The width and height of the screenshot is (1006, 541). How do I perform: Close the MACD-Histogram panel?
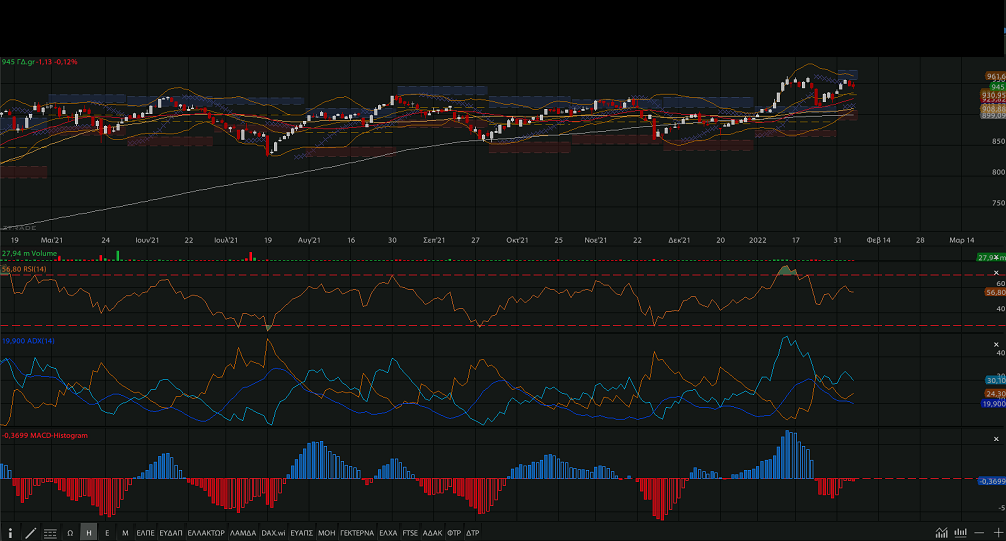coord(996,437)
